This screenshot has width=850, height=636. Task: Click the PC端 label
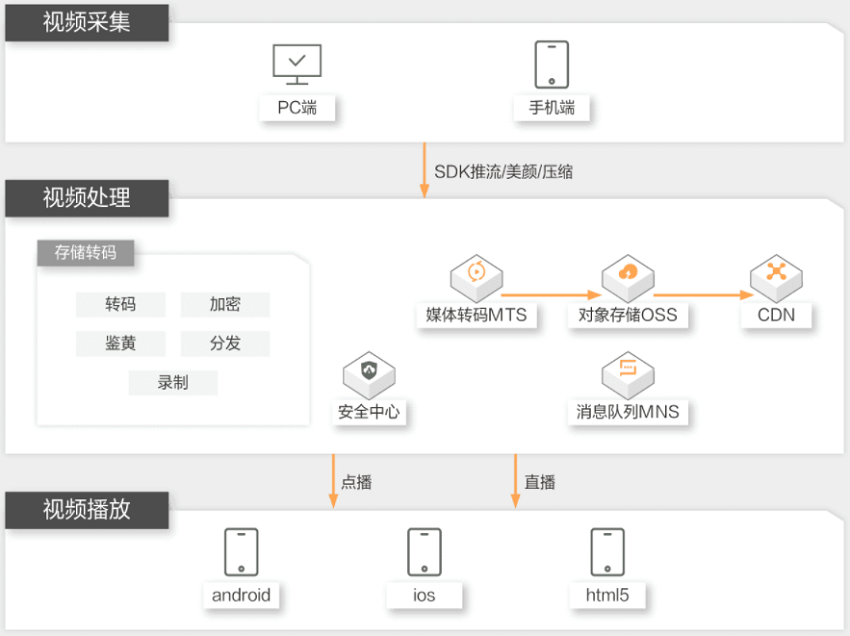(x=297, y=108)
